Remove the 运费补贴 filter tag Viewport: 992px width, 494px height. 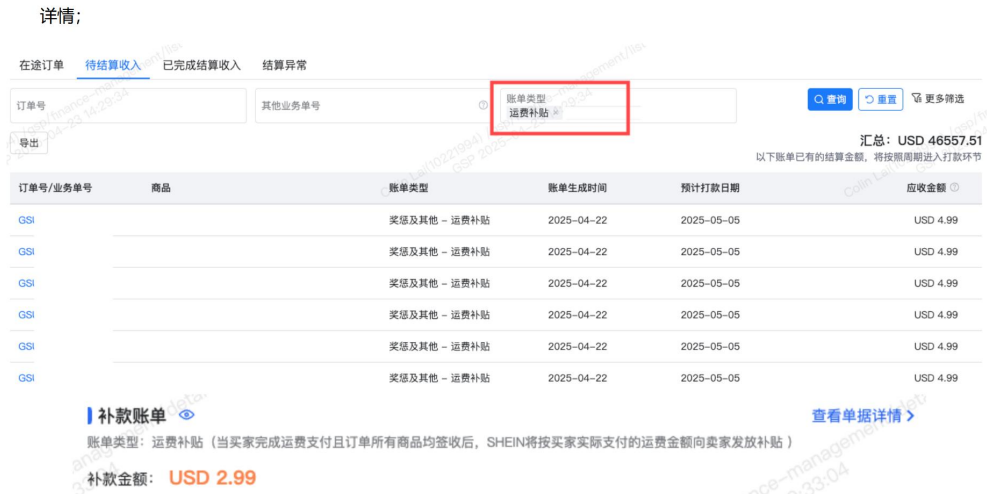(x=557, y=113)
